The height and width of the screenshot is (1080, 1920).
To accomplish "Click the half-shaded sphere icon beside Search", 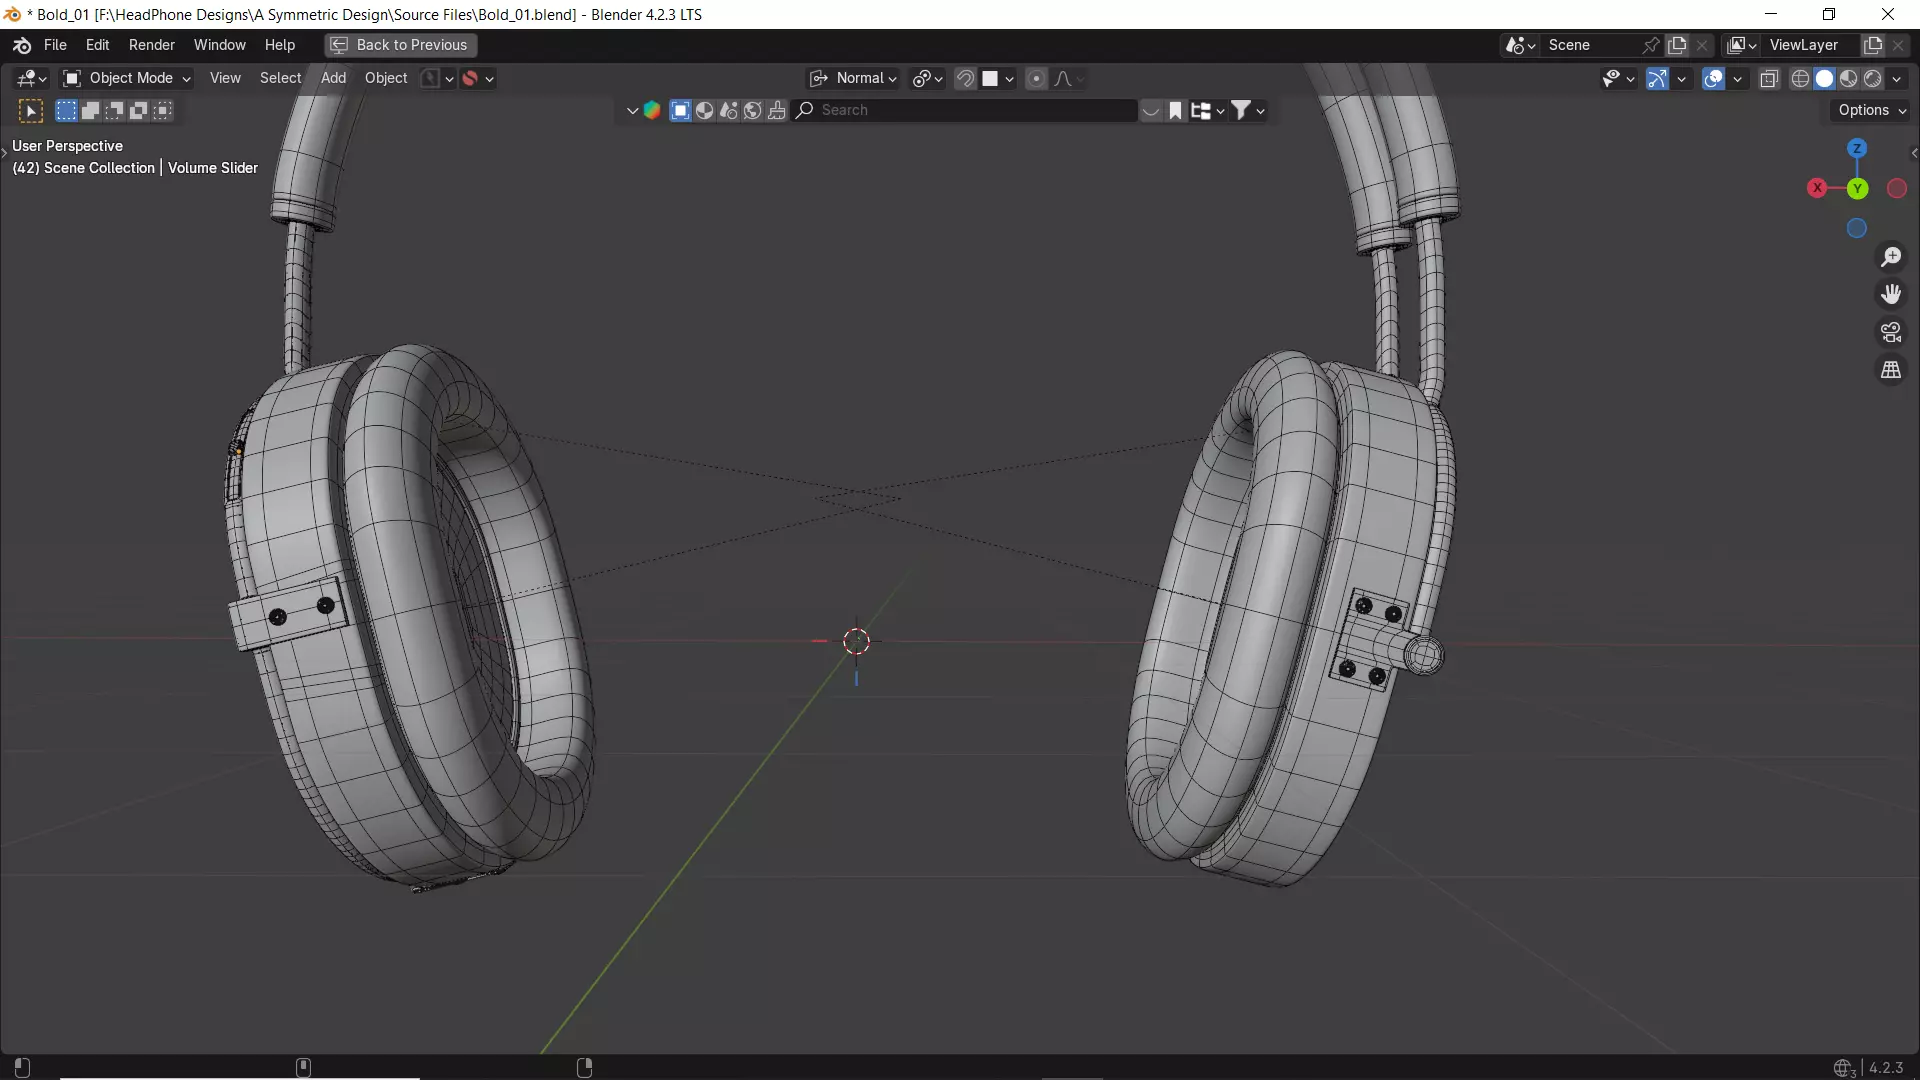I will (704, 111).
